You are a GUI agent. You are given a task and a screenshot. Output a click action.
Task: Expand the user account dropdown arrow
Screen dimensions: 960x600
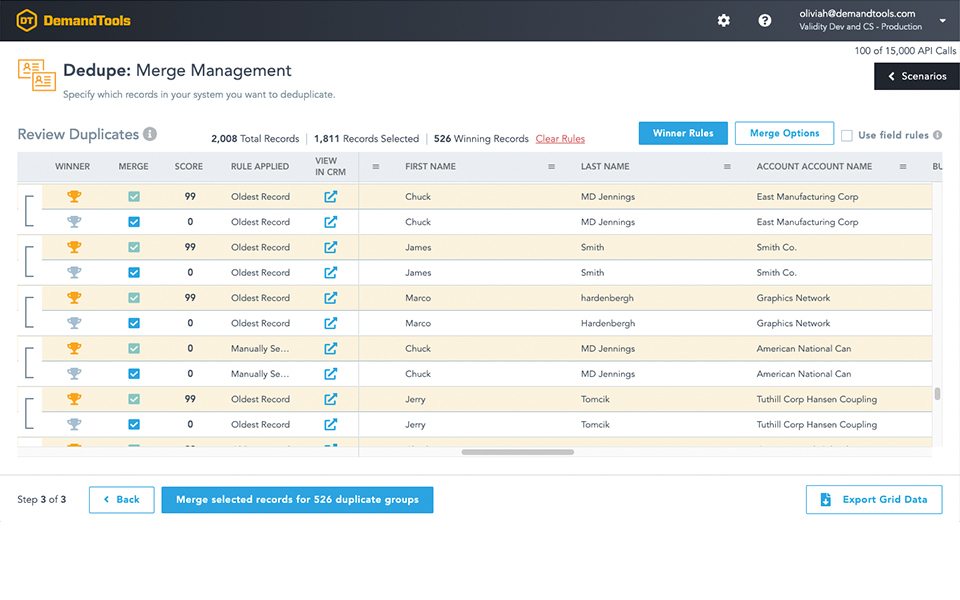point(942,21)
